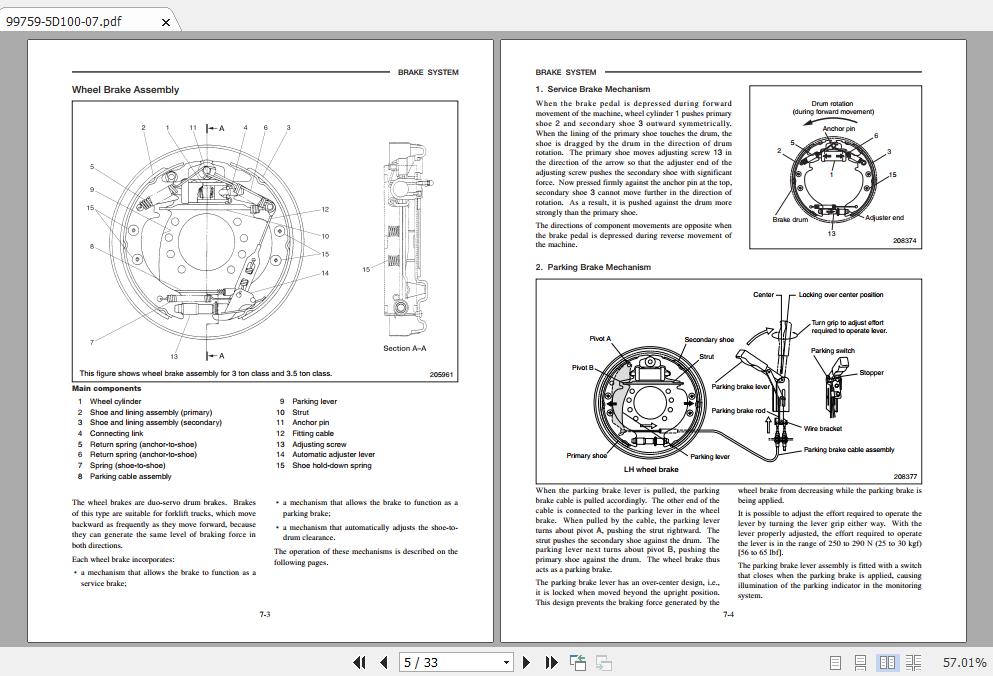993x676 pixels.
Task: Switch to book view layout
Action: click(x=914, y=662)
